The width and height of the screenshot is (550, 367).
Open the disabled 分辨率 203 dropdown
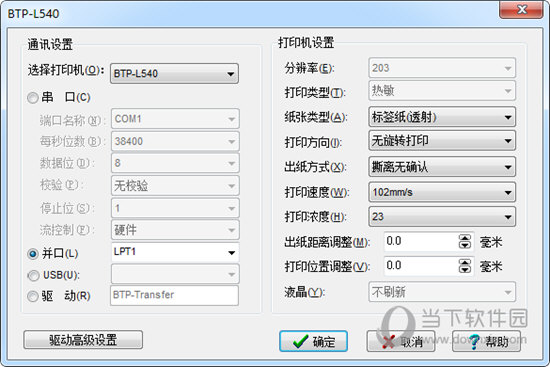[x=442, y=68]
